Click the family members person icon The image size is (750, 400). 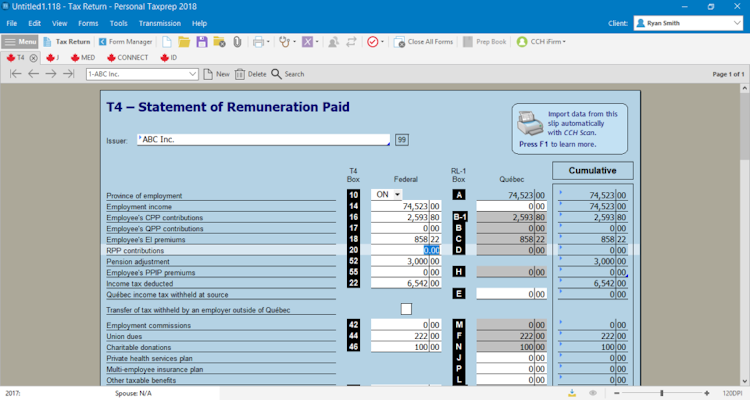pos(333,42)
